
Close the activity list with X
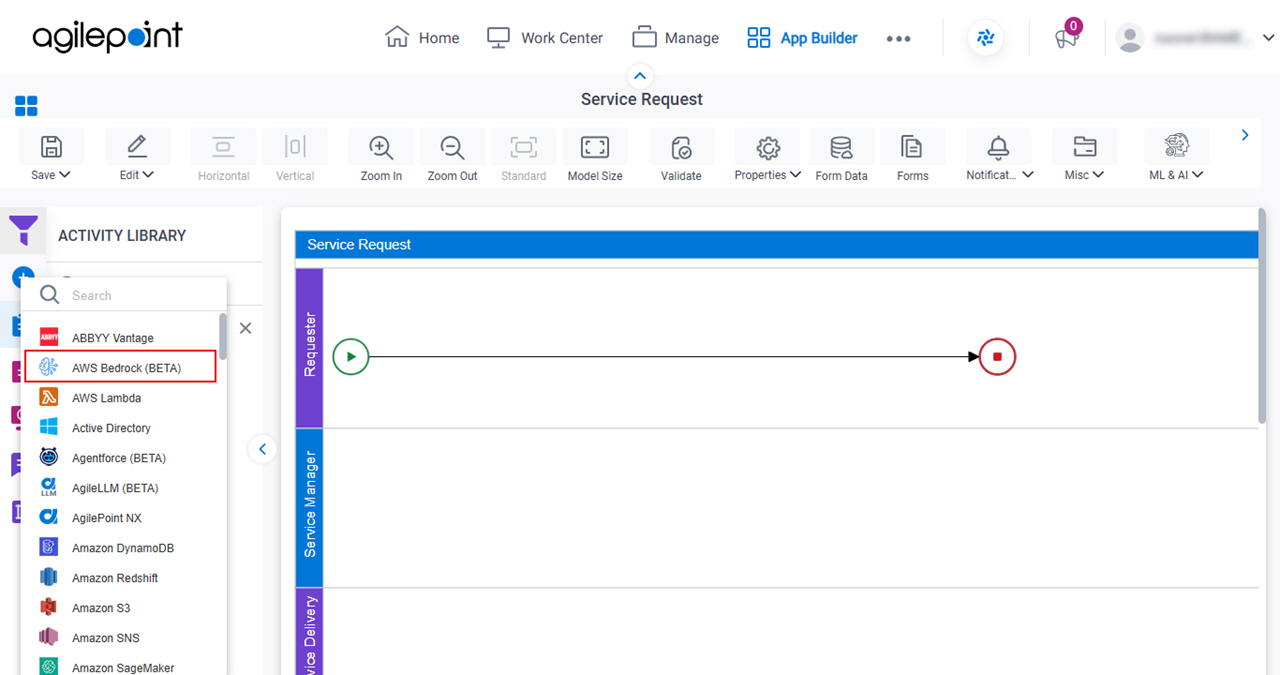coord(245,328)
